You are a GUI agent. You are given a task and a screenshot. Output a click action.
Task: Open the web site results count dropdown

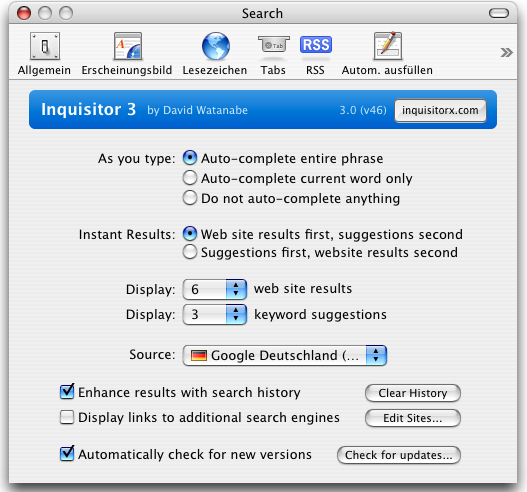pos(215,289)
